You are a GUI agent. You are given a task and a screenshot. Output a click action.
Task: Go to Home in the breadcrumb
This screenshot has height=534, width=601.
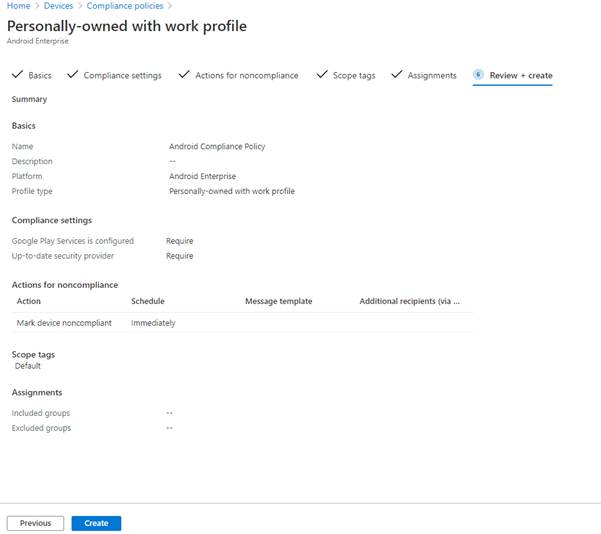tap(18, 6)
